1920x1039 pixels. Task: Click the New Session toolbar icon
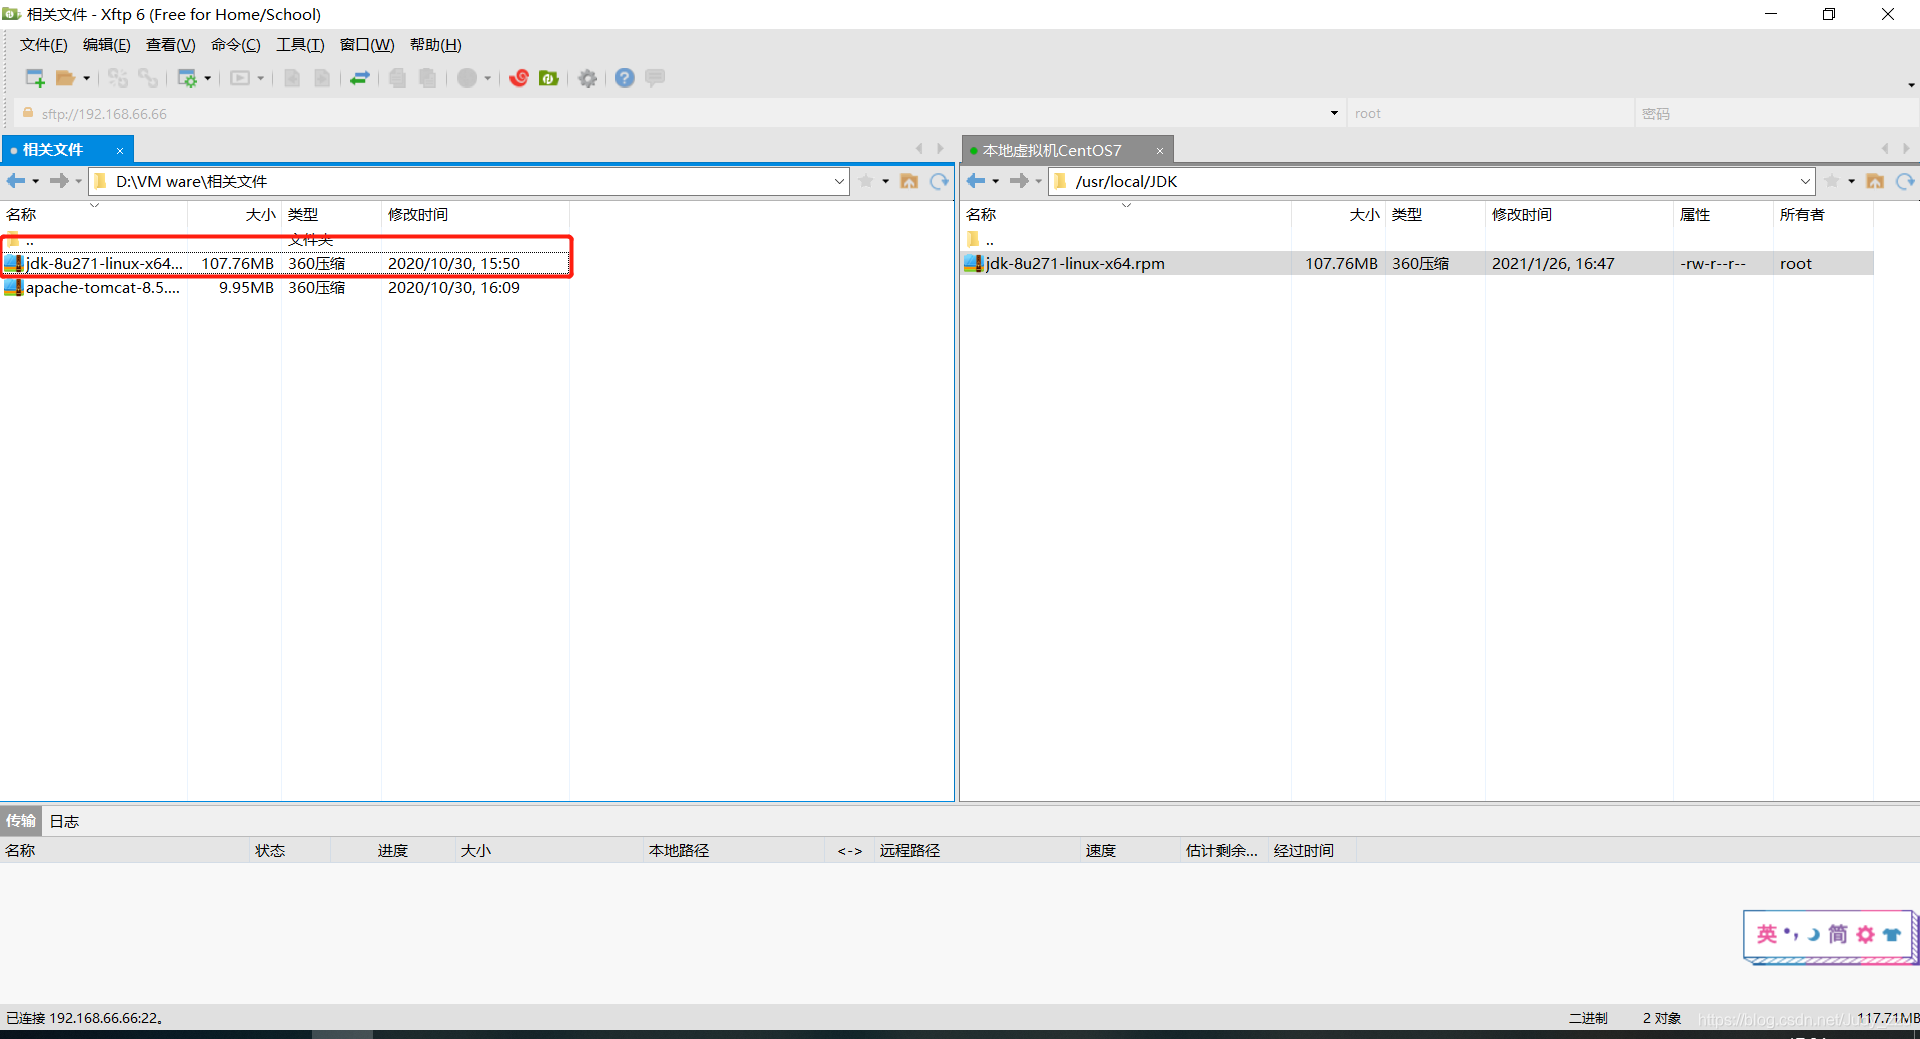pyautogui.click(x=35, y=78)
